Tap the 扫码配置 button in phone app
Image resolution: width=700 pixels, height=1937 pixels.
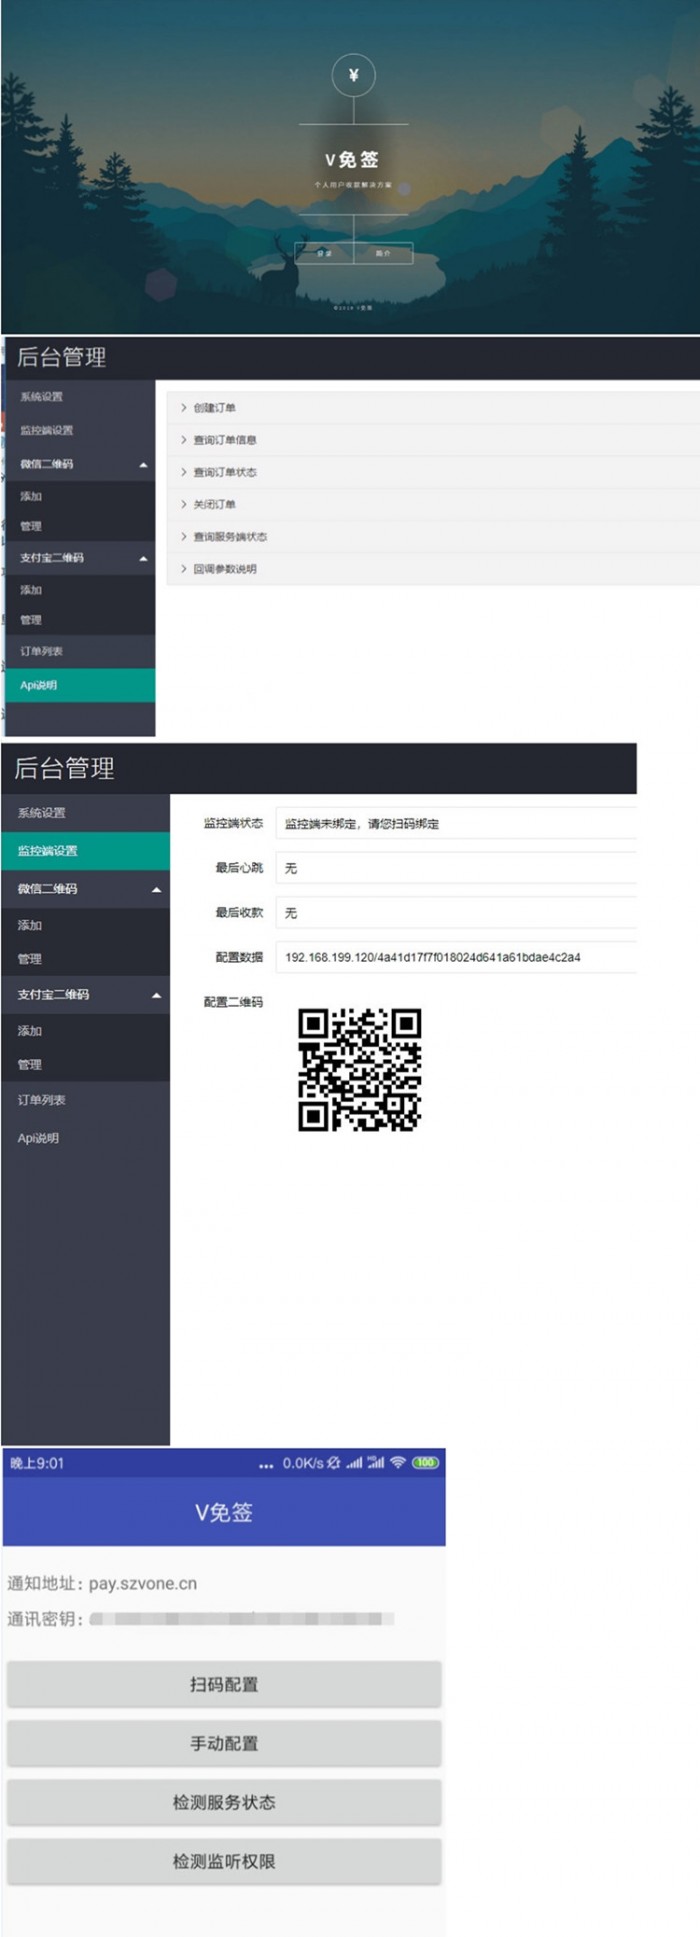click(x=224, y=1685)
